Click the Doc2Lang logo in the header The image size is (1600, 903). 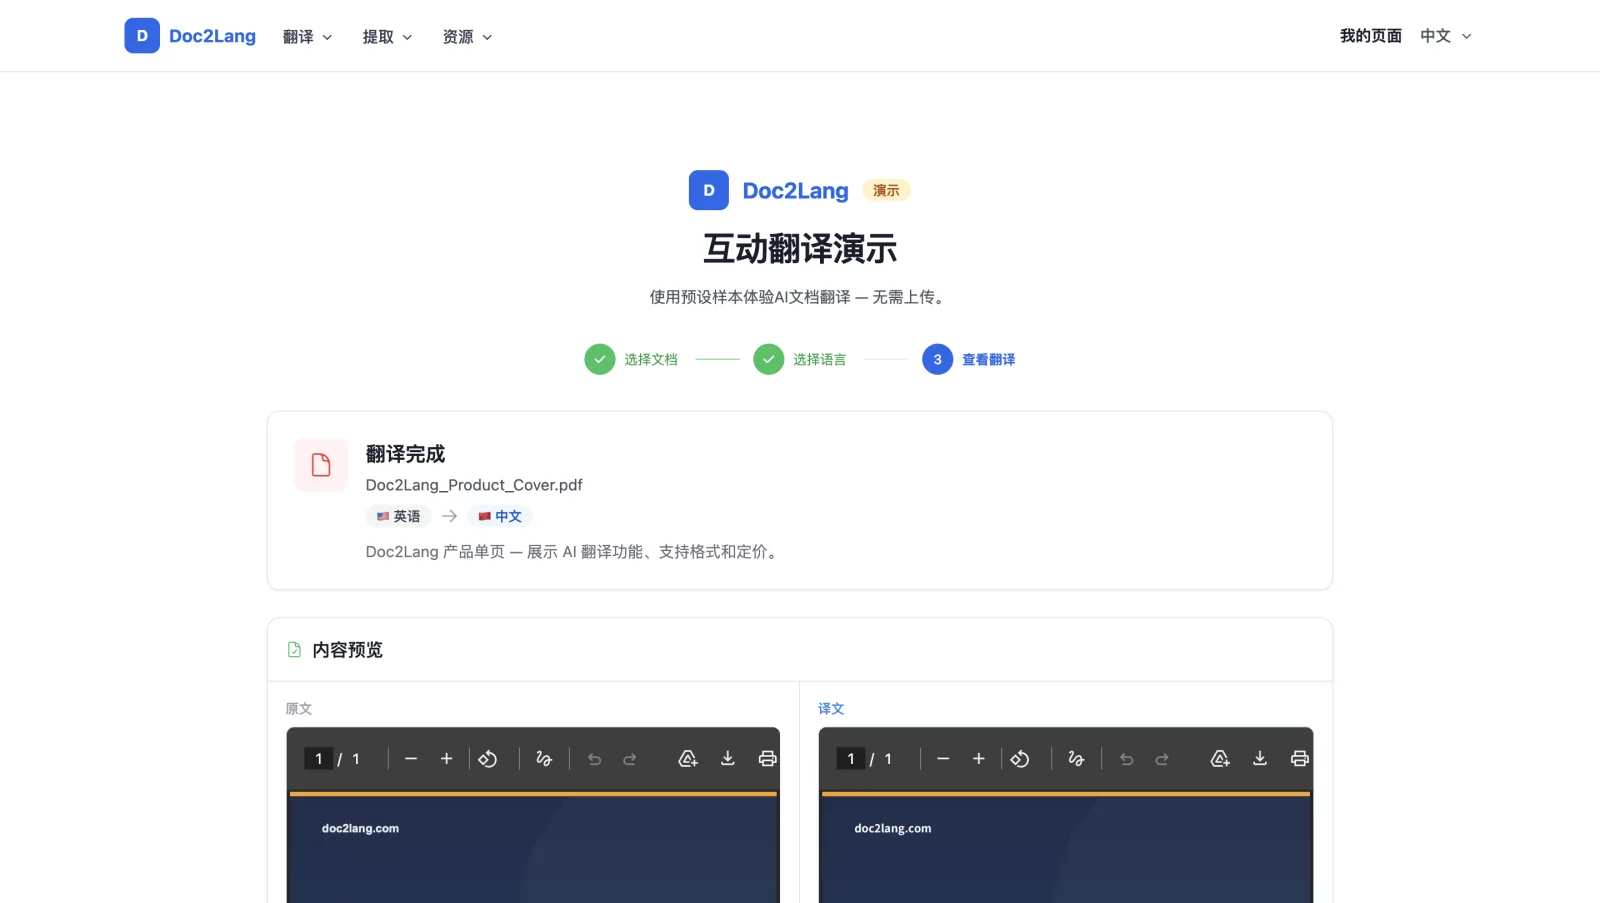(190, 36)
